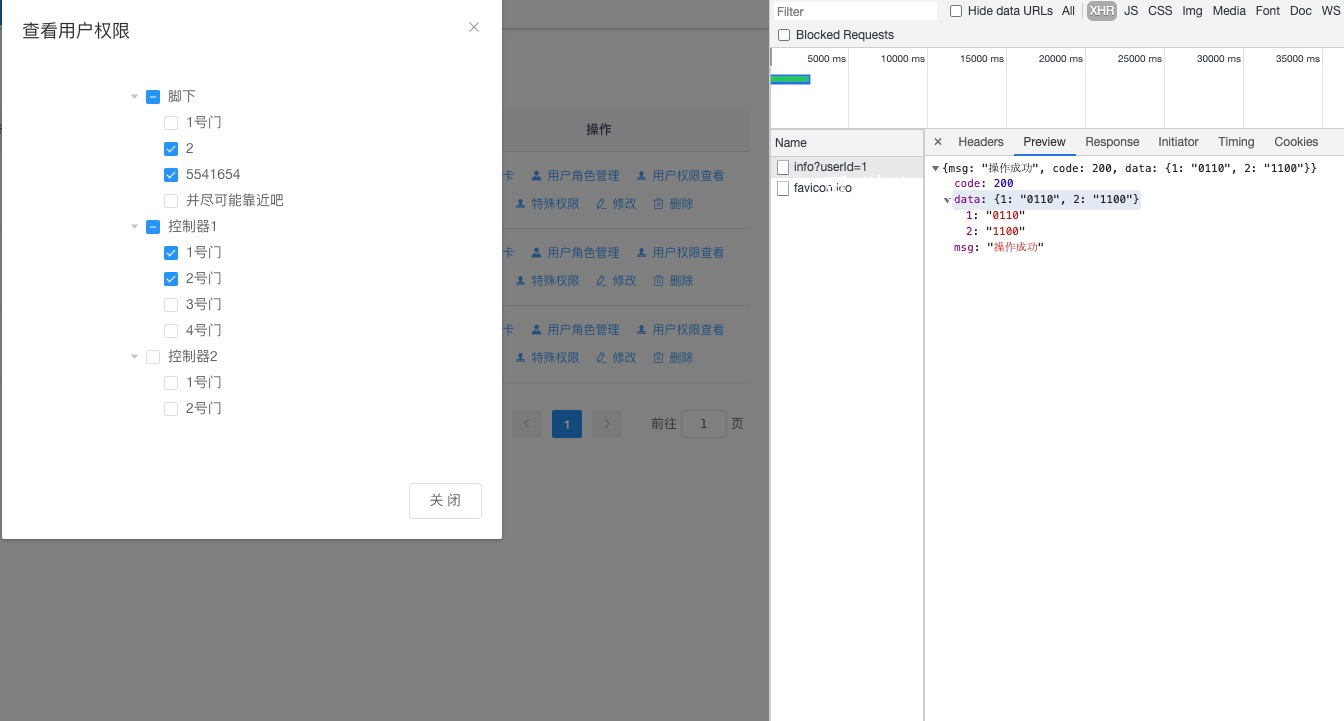The image size is (1344, 721).
Task: Open the Cookies tab
Action: pyautogui.click(x=1296, y=142)
